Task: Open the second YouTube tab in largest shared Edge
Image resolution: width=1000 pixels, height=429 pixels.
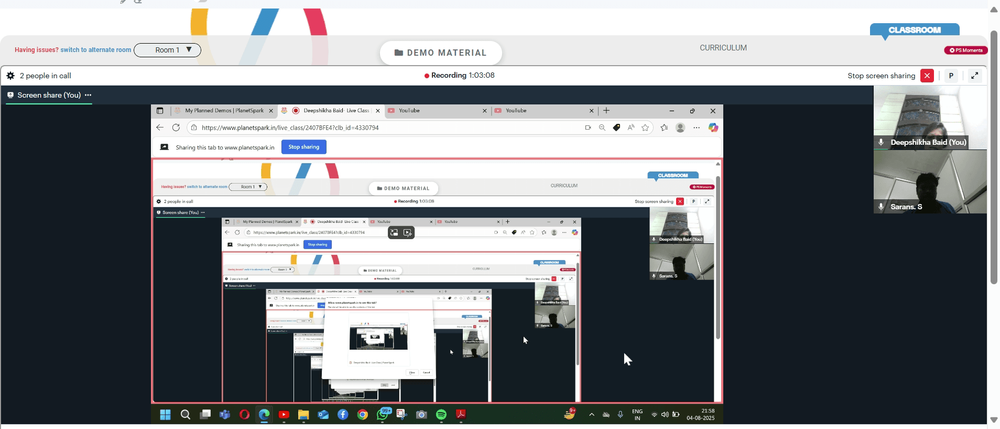Action: [x=543, y=110]
